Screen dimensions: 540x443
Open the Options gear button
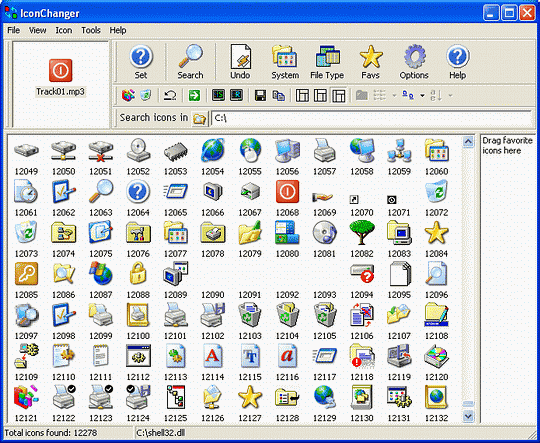tap(414, 63)
